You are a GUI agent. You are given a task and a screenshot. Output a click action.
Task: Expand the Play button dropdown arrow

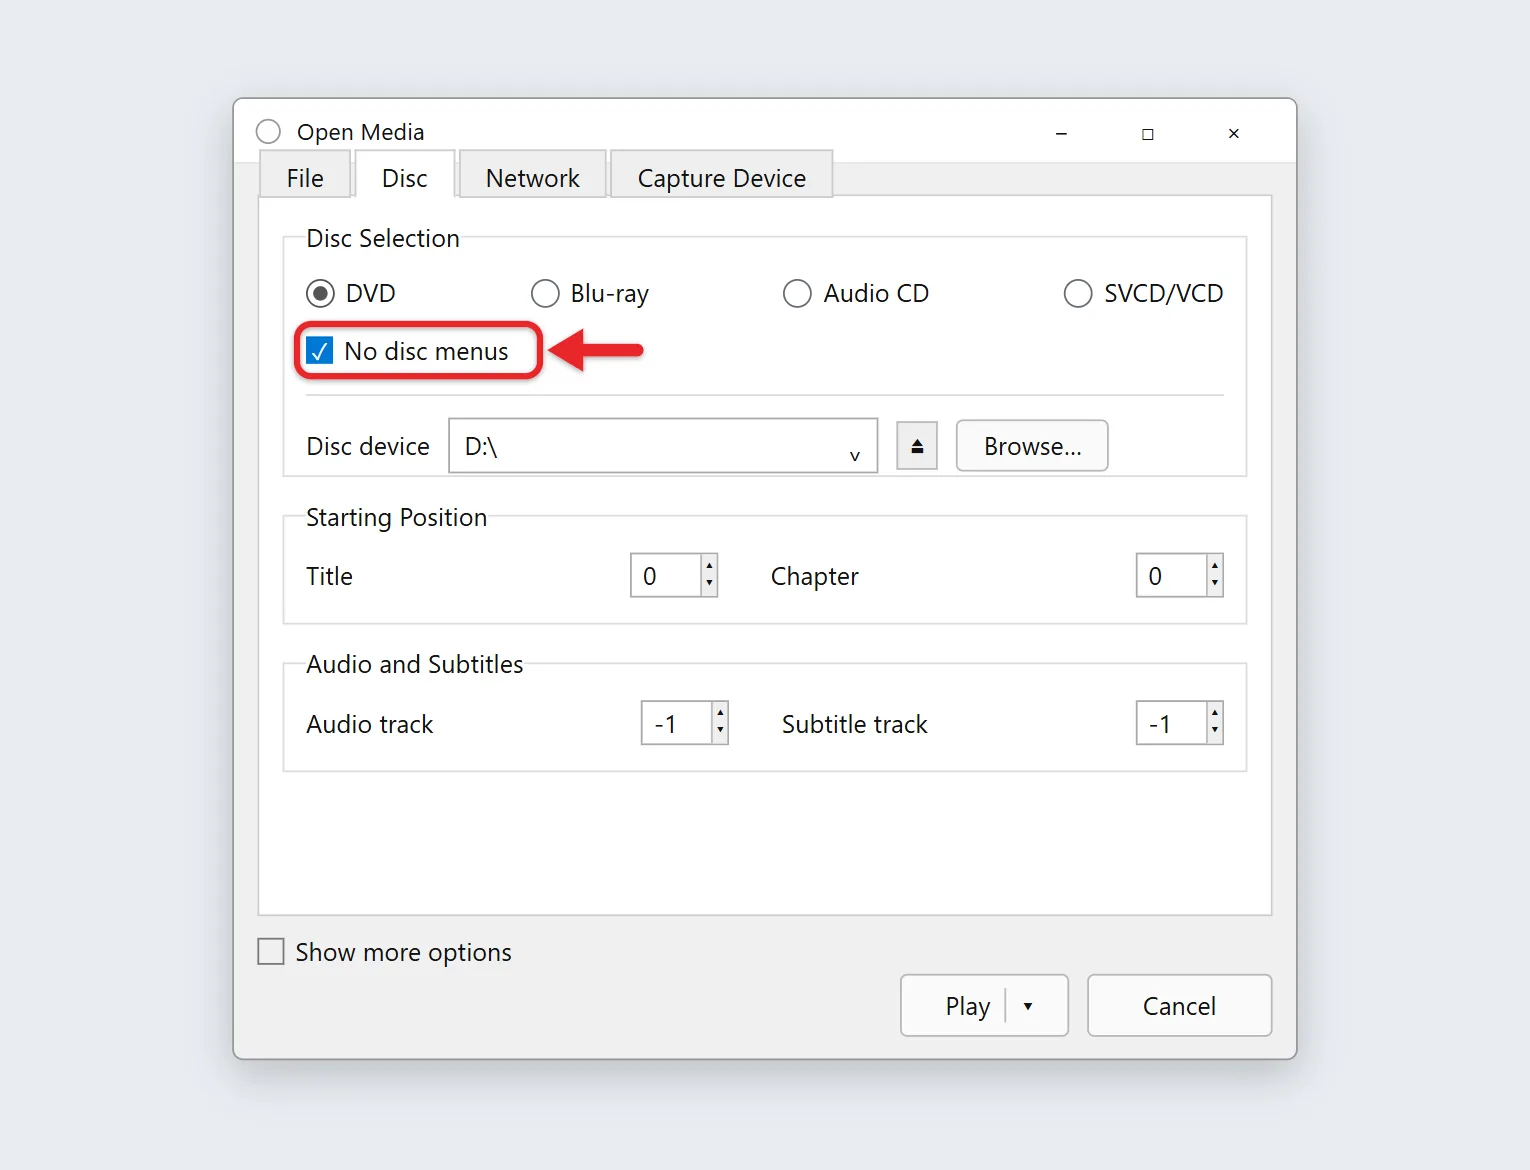[1028, 1006]
